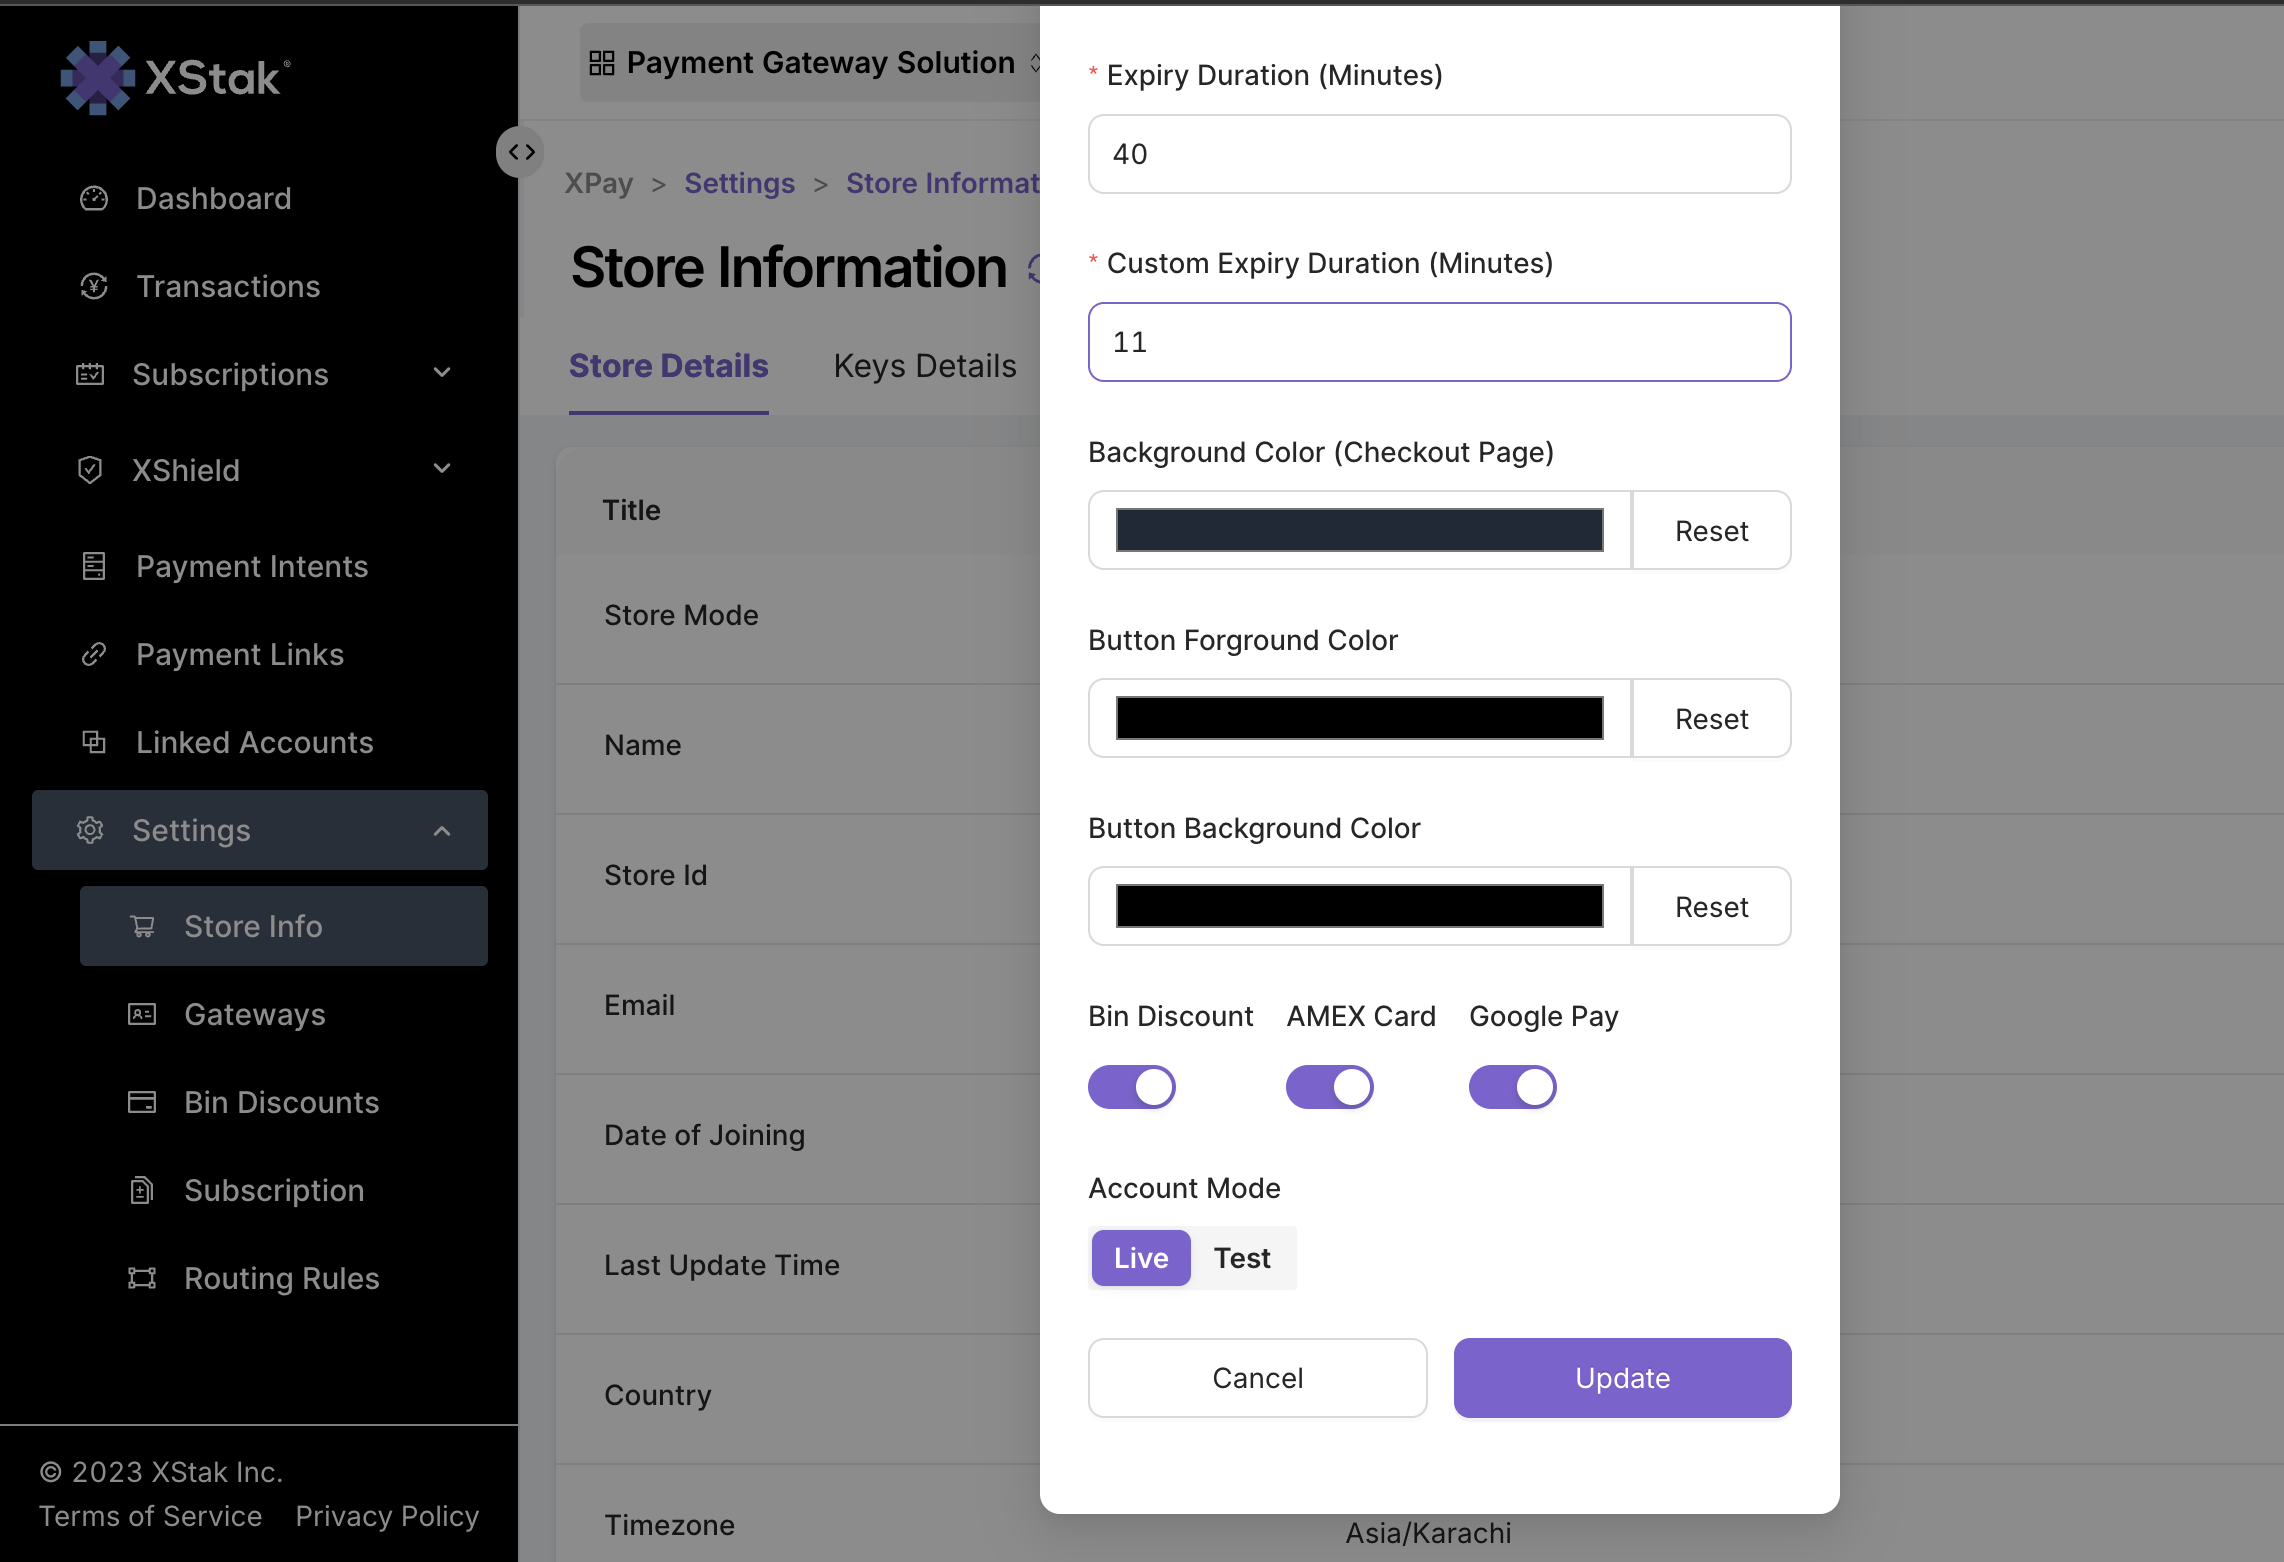
Task: Reset the Button Forground Color
Action: pyautogui.click(x=1711, y=718)
